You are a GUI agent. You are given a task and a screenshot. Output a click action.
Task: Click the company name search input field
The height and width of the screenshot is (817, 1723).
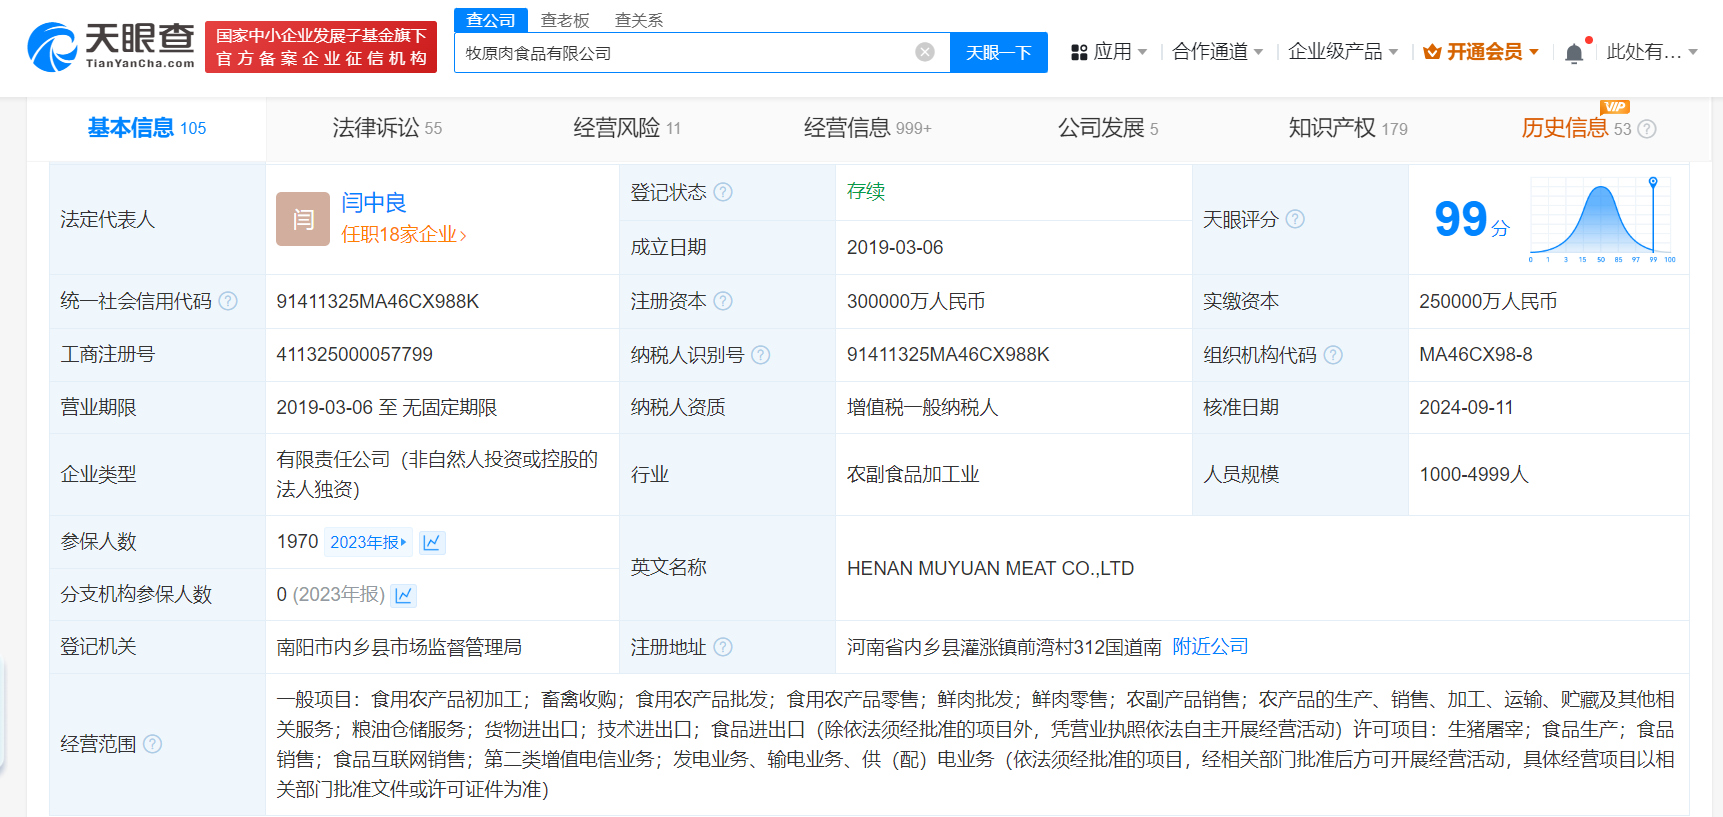coord(685,53)
